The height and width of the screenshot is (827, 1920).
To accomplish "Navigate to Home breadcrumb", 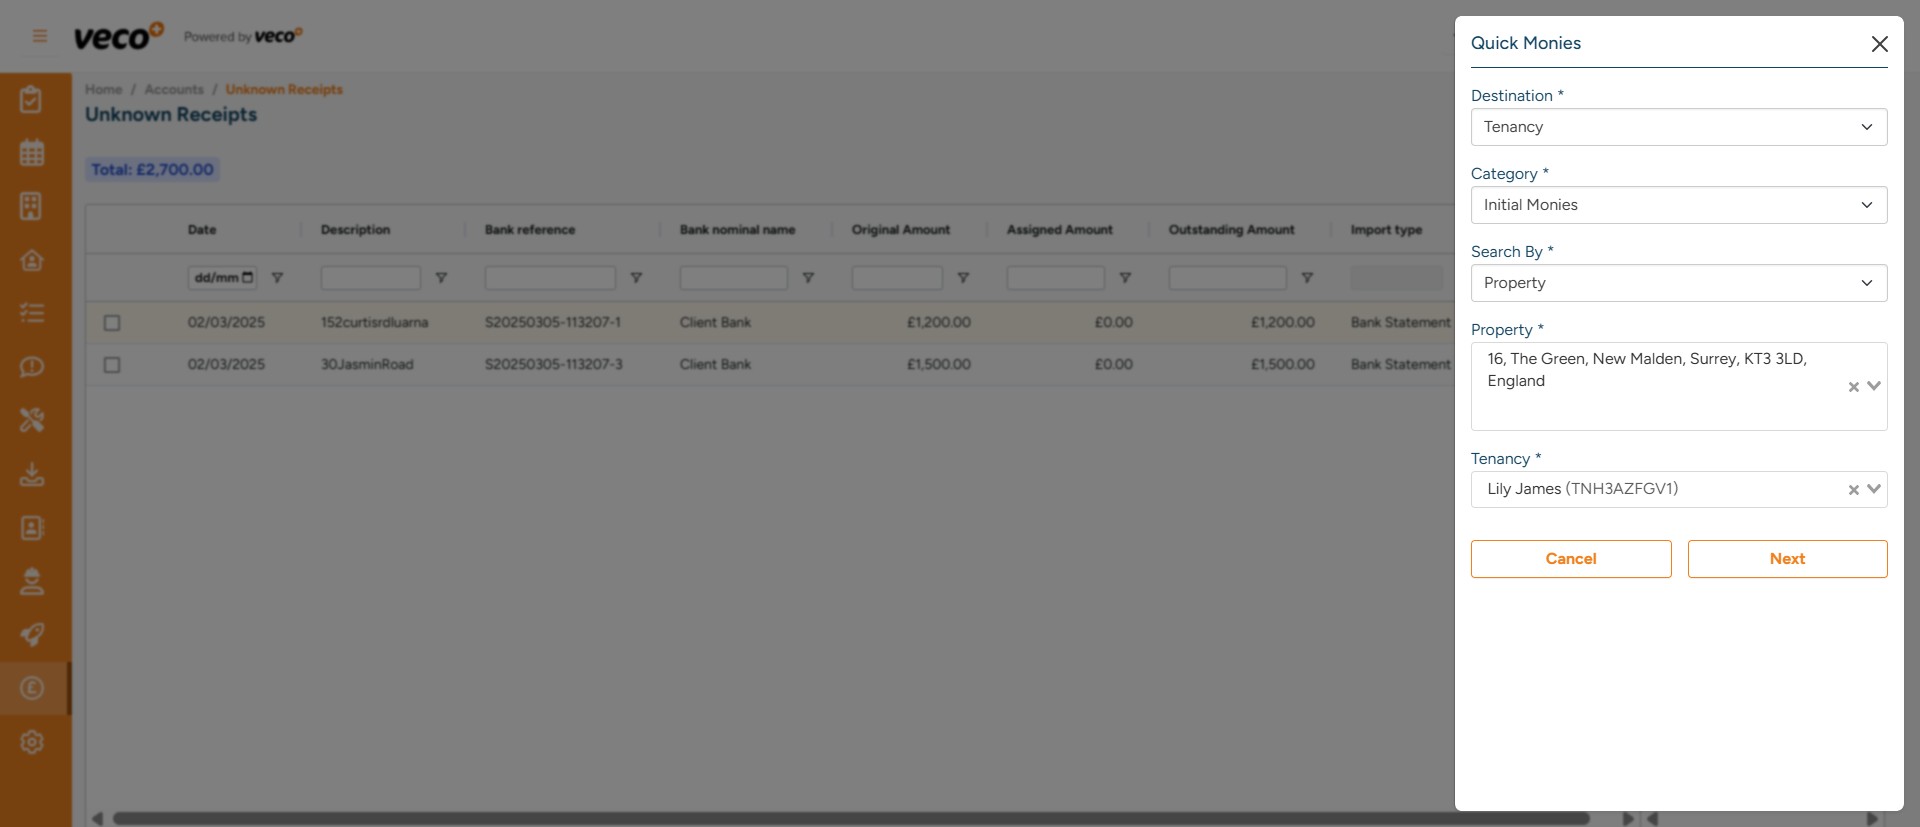I will coord(103,90).
